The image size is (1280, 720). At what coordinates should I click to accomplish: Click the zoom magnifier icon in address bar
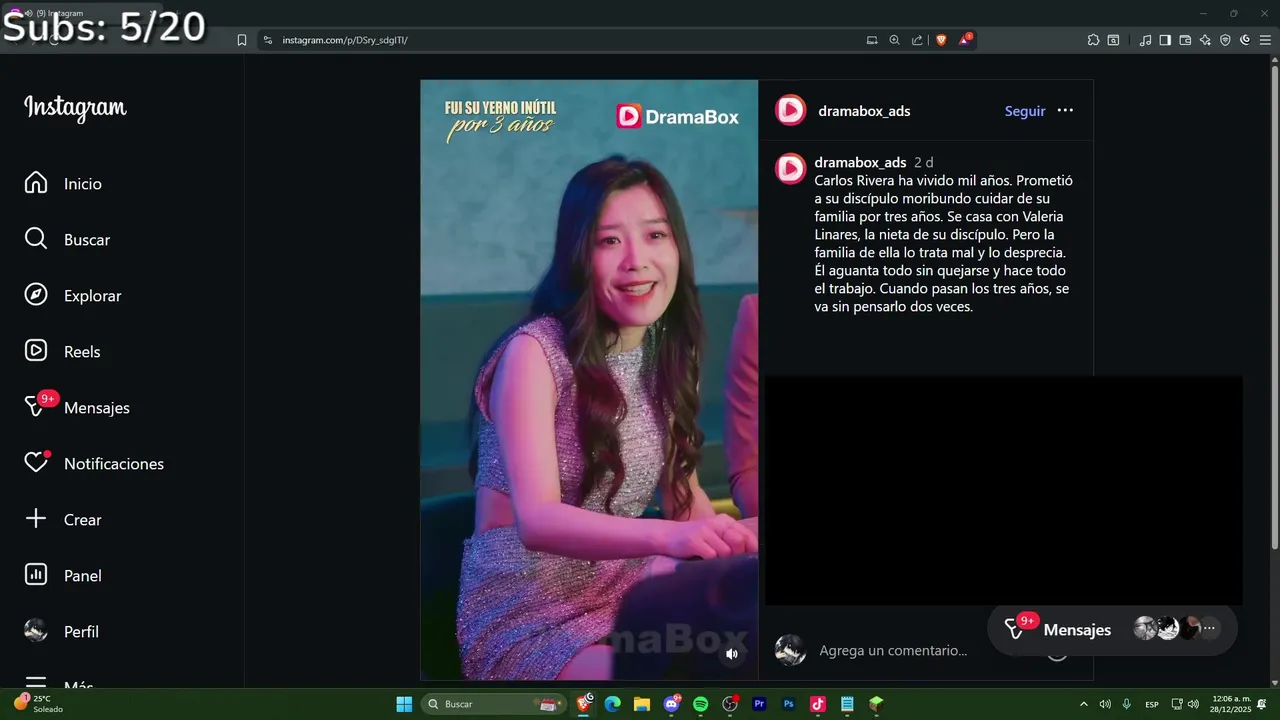pyautogui.click(x=895, y=40)
